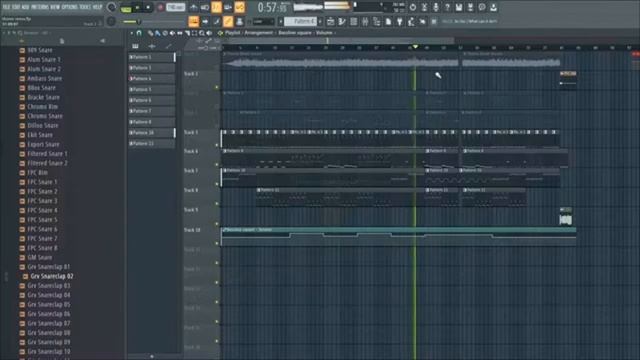The width and height of the screenshot is (640, 360).
Task: Click the green playhead marker on timeline
Action: tap(415, 47)
